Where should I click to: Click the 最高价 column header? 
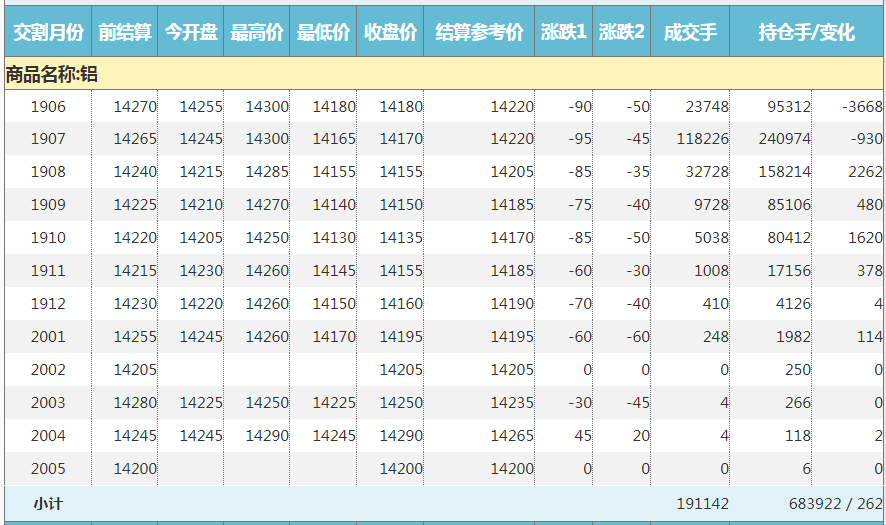[x=257, y=32]
